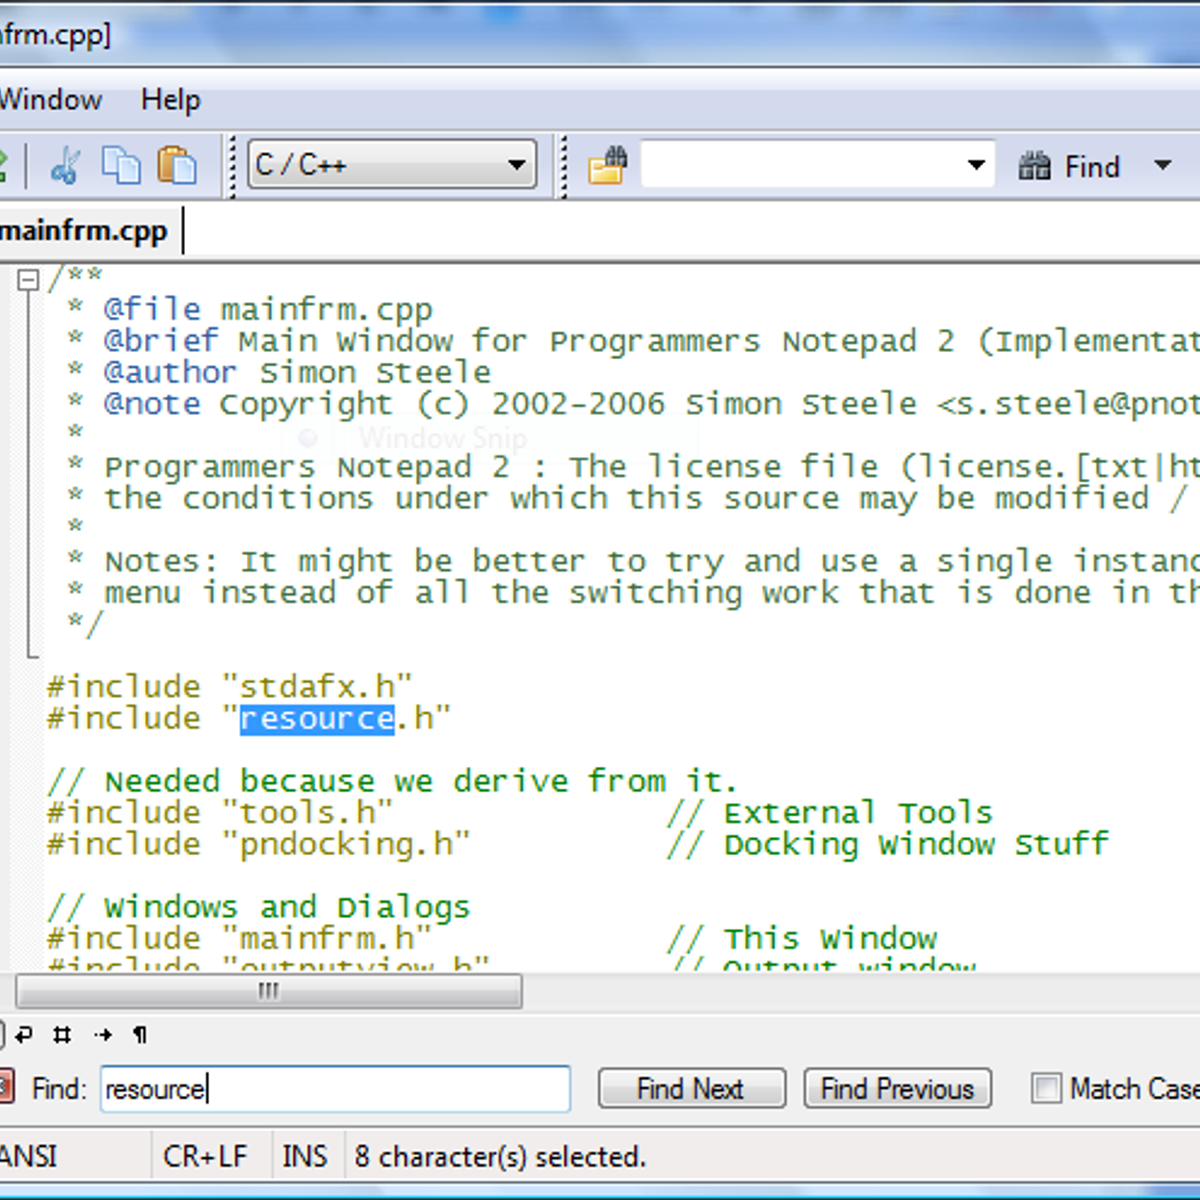The image size is (1200, 1200).
Task: Select the mainfrm.cpp document tab
Action: coord(88,231)
